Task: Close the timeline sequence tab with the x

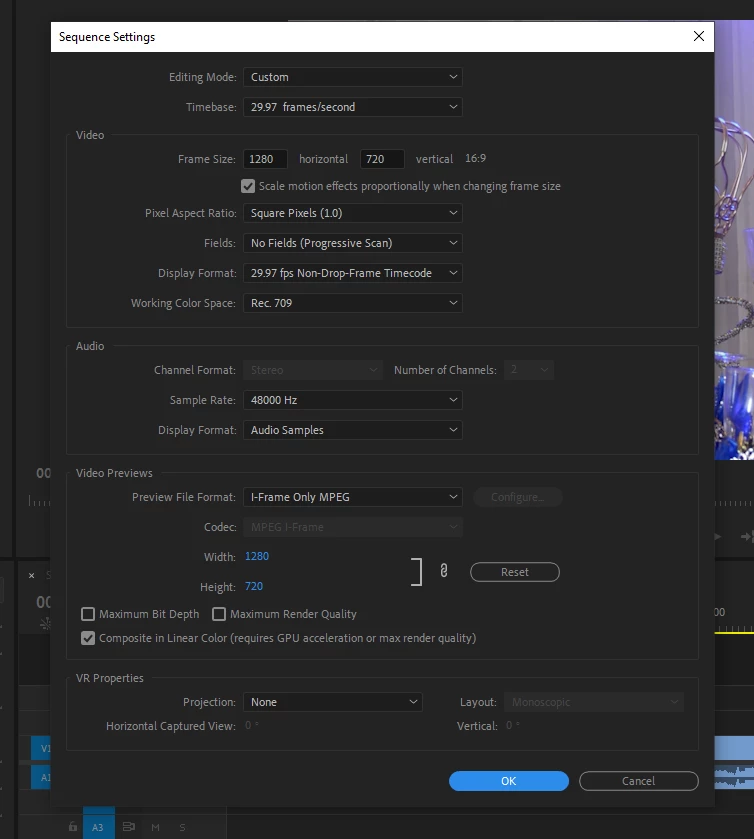Action: tap(32, 575)
